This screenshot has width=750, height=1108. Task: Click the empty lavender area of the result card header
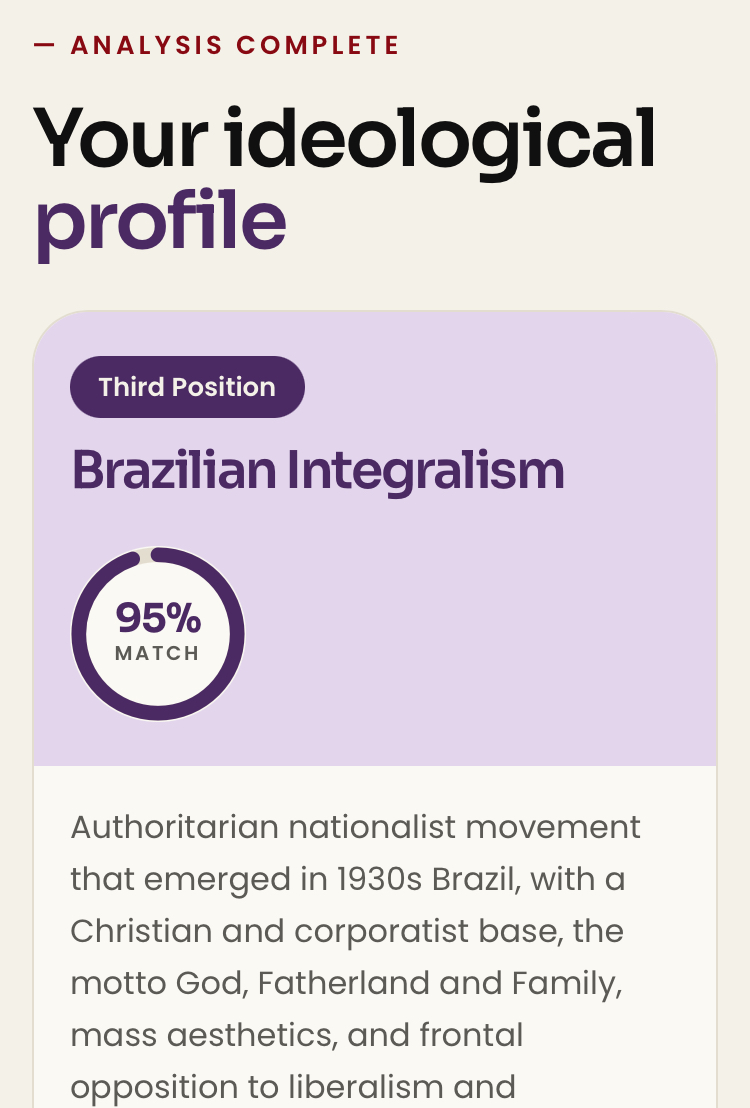pyautogui.click(x=481, y=636)
